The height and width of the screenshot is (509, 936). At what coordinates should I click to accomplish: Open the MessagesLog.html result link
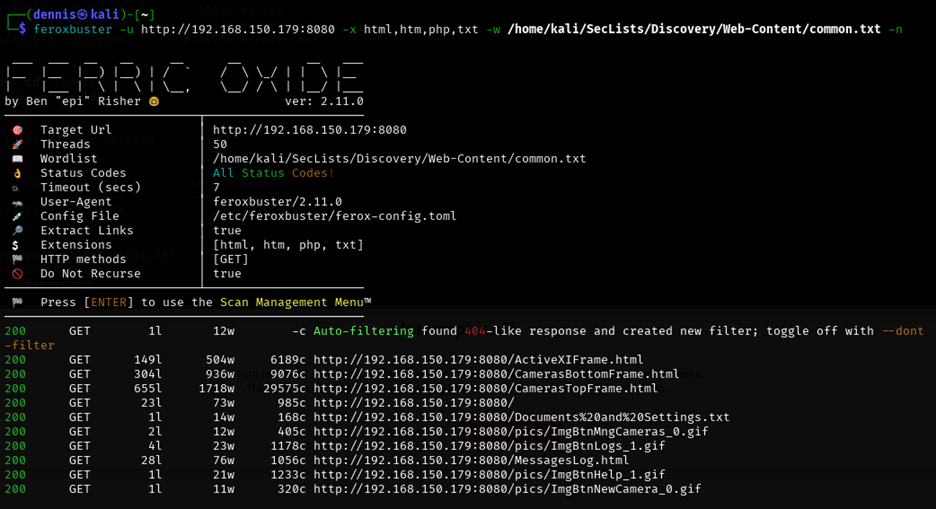[471, 460]
